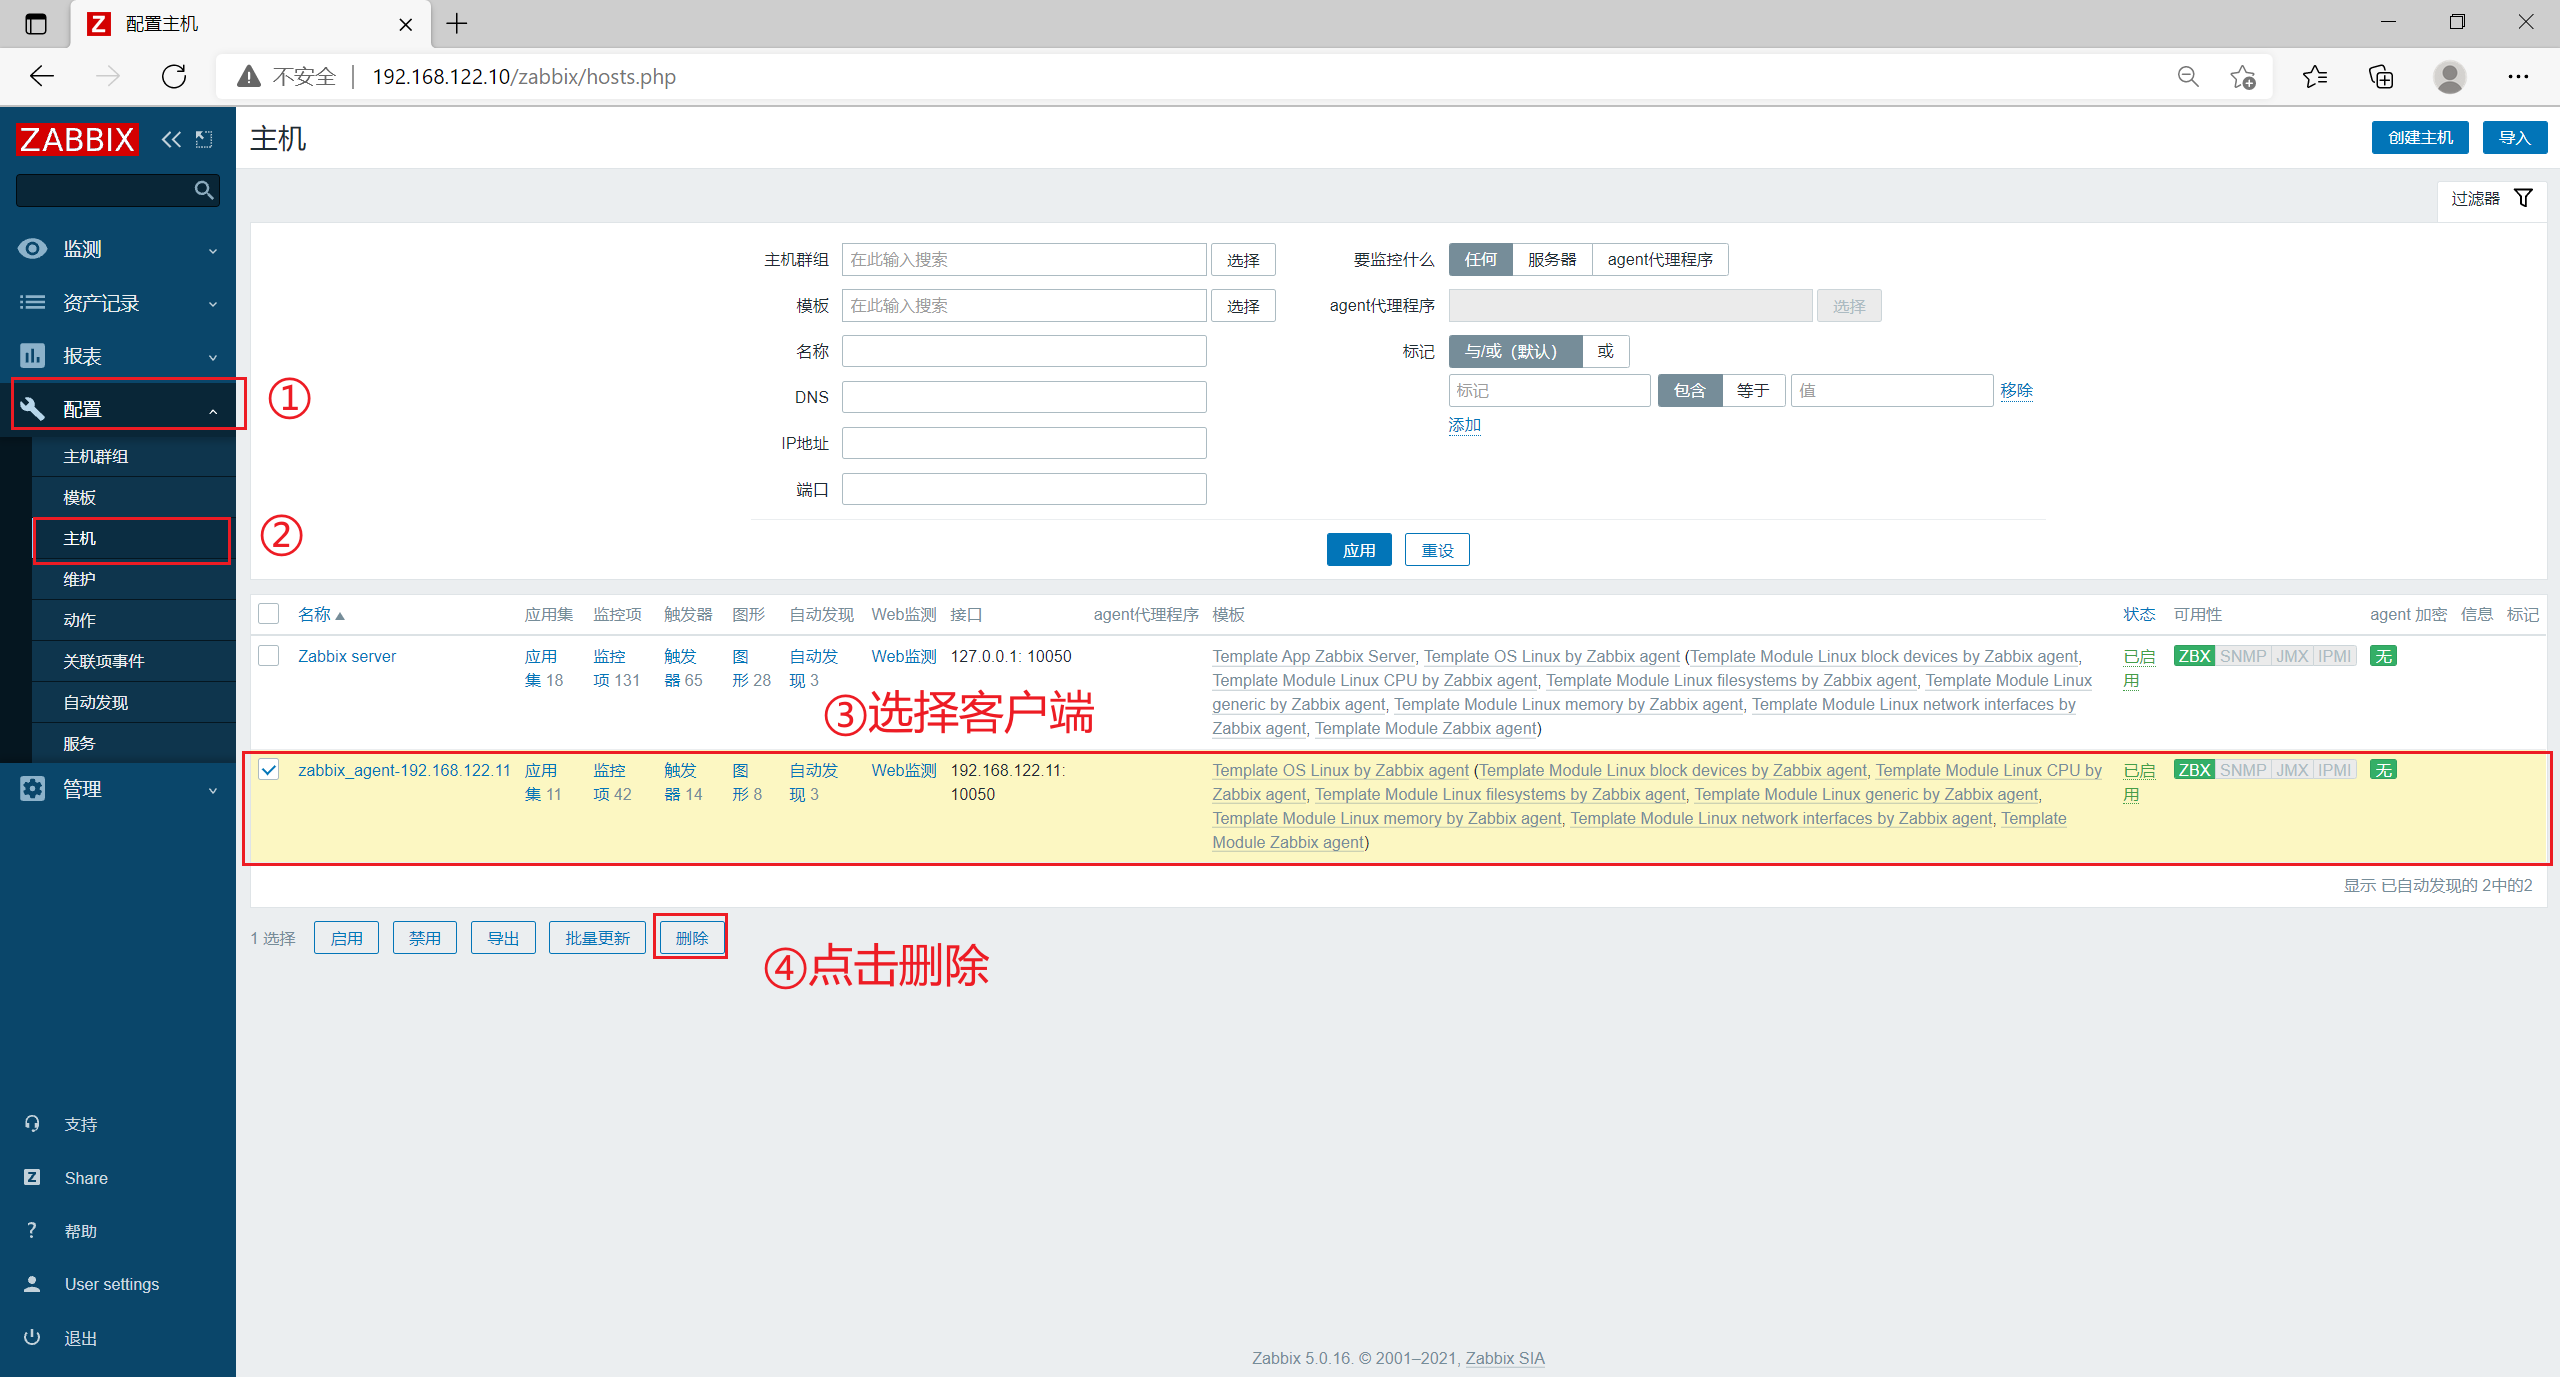Focus the 主机群组 search field

coord(1024,259)
